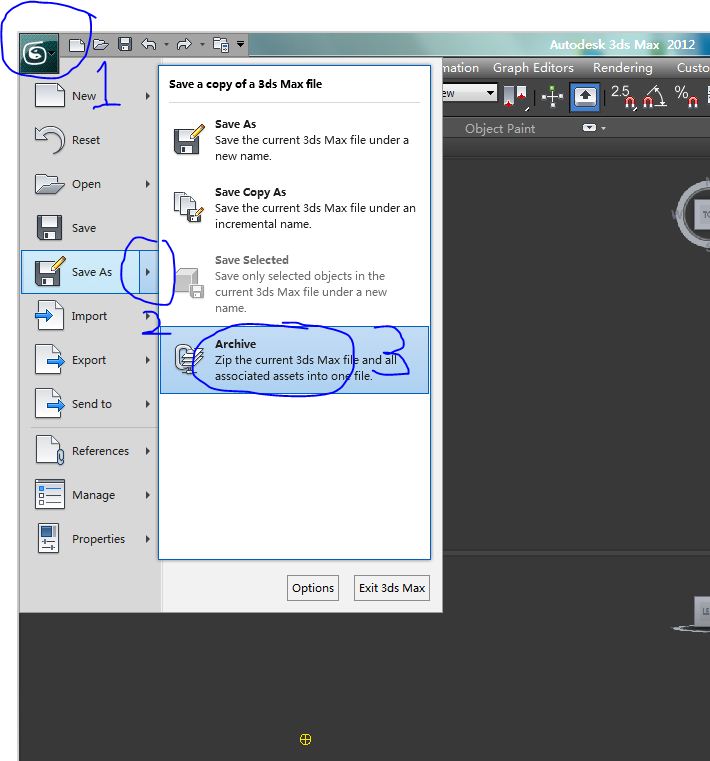
Task: Select Open in the application menu
Action: (x=89, y=184)
